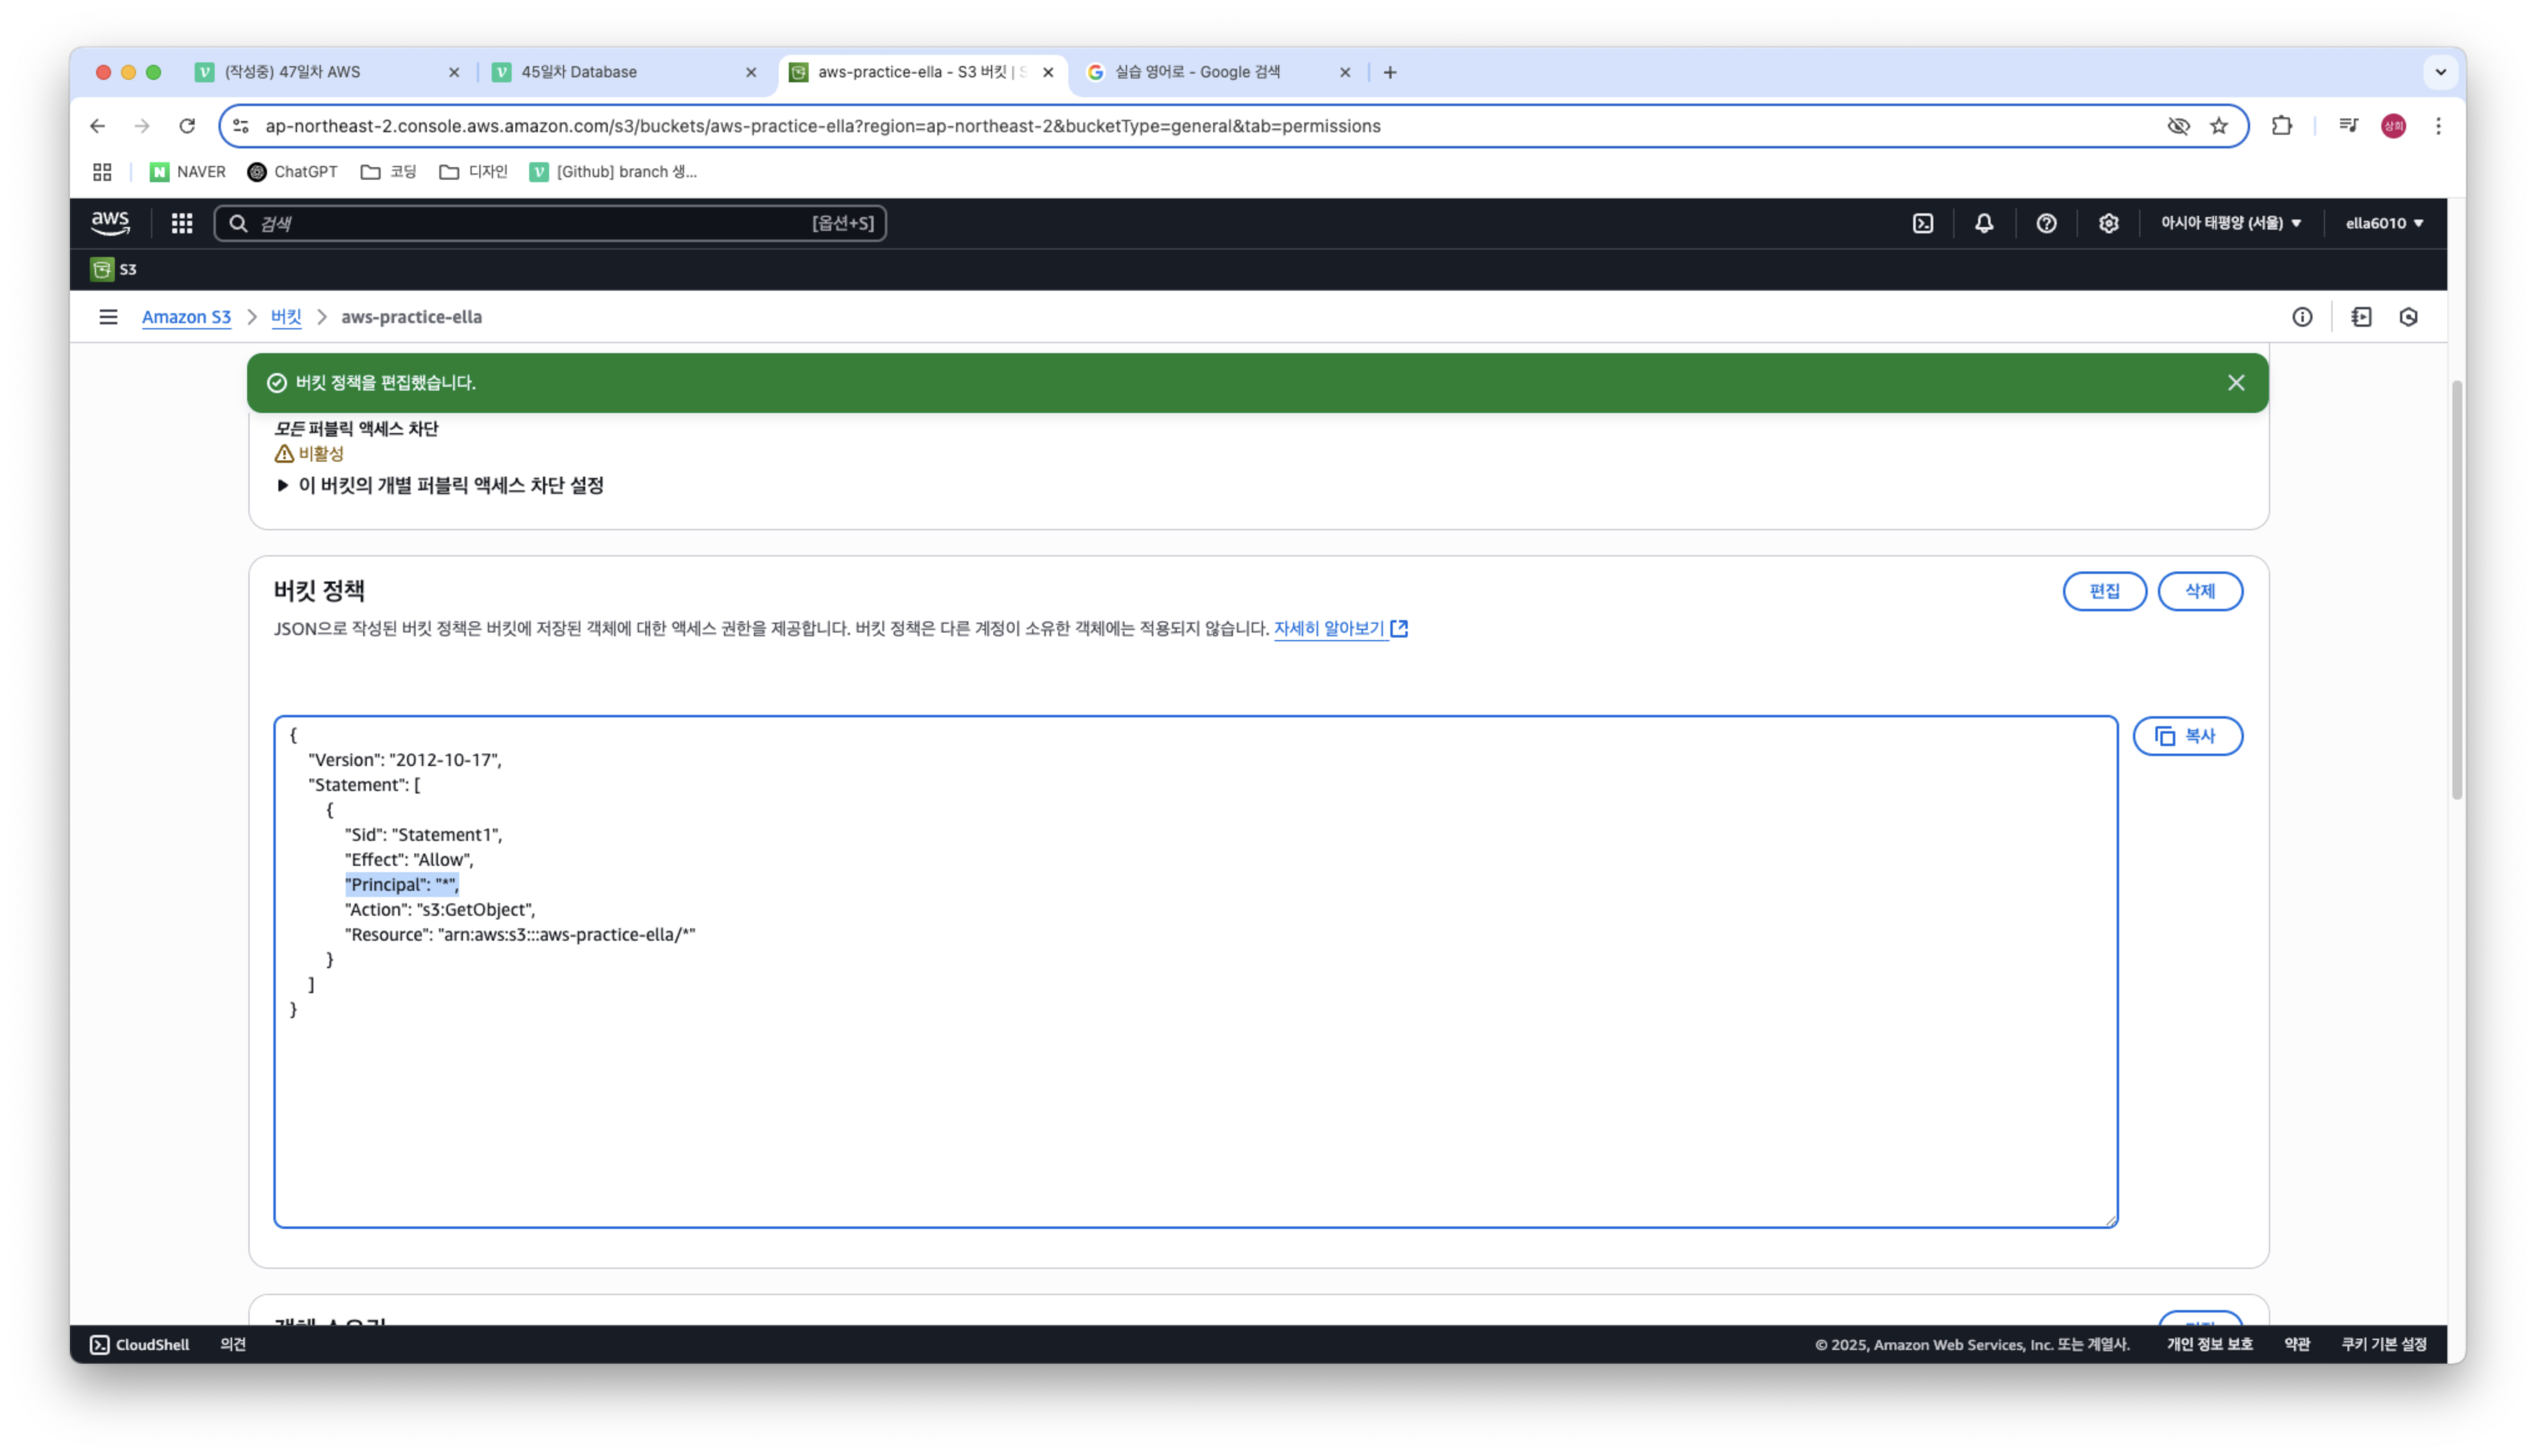
Task: Open the NAVER bookmark
Action: pos(188,172)
